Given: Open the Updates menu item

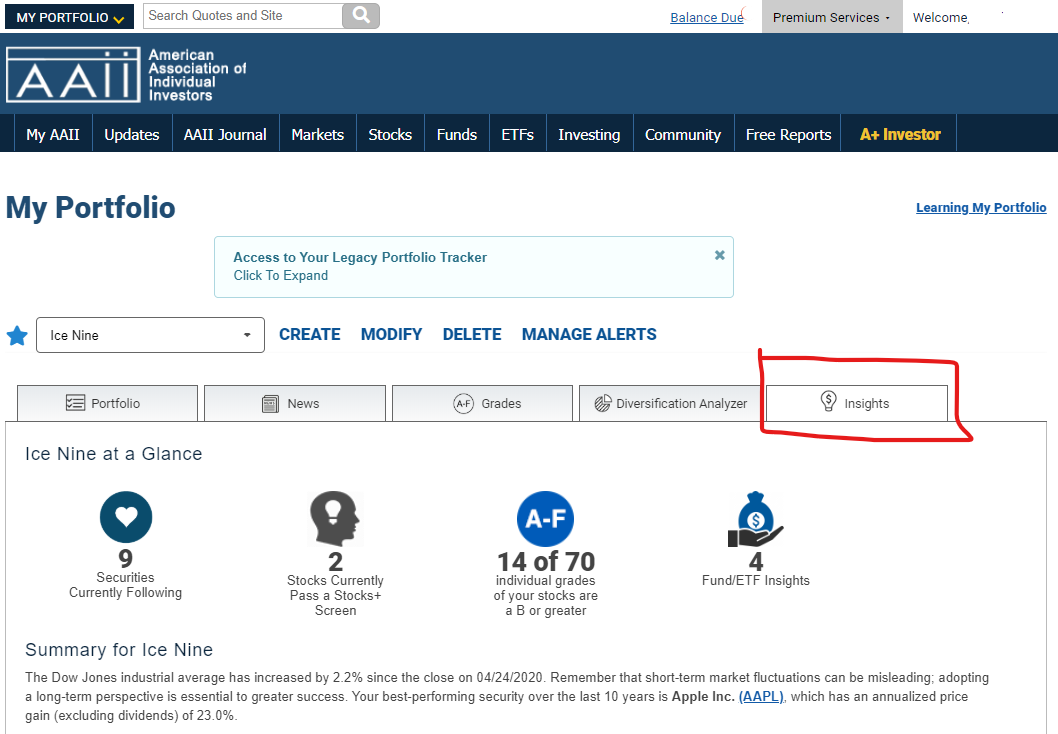Looking at the screenshot, I should [x=132, y=134].
